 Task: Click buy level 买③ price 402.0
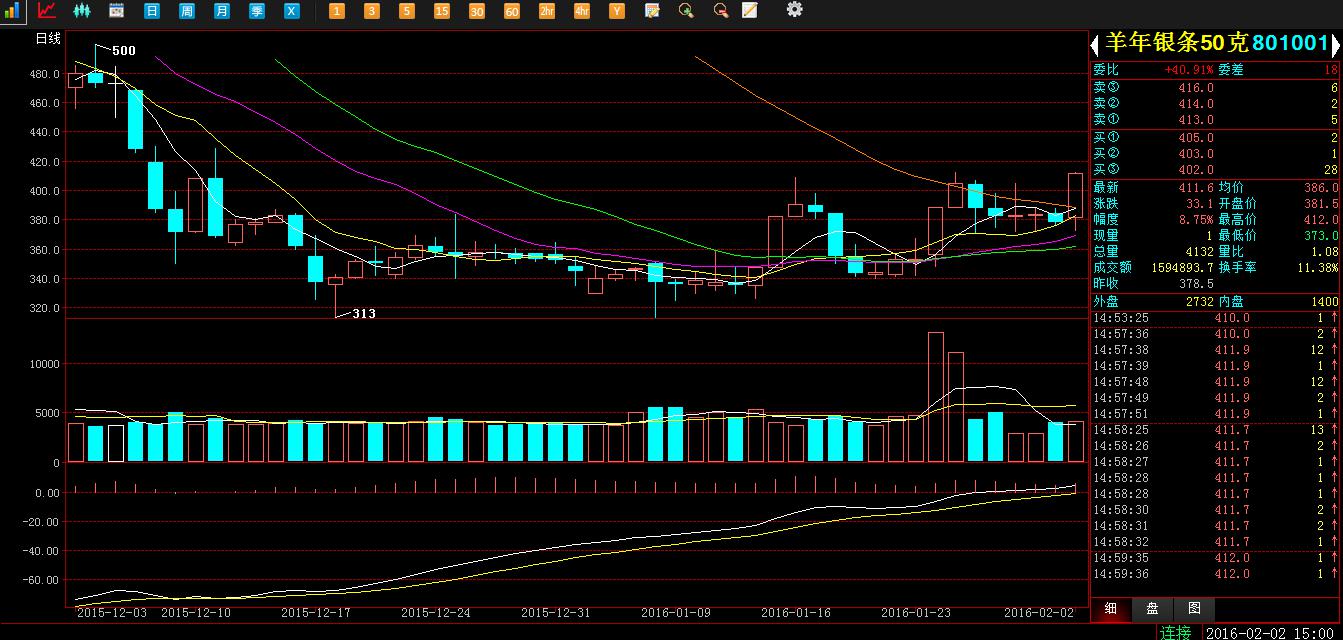(x=1196, y=170)
